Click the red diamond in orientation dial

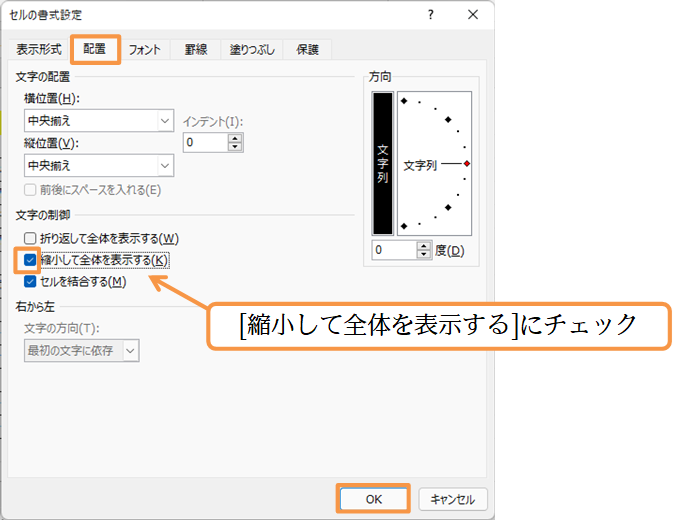click(467, 164)
